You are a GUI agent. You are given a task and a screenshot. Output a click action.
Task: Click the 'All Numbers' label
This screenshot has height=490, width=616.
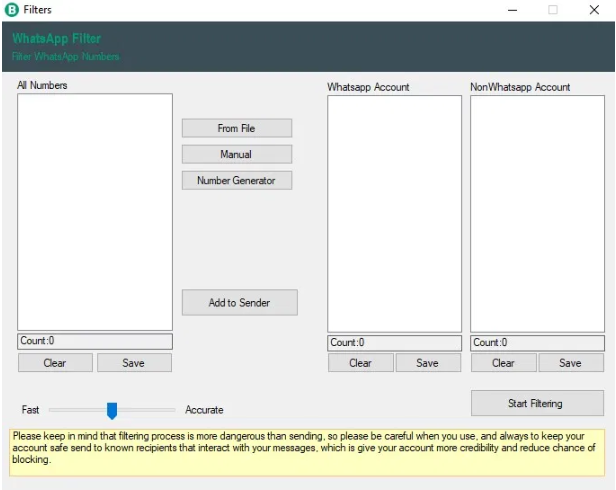(42, 85)
